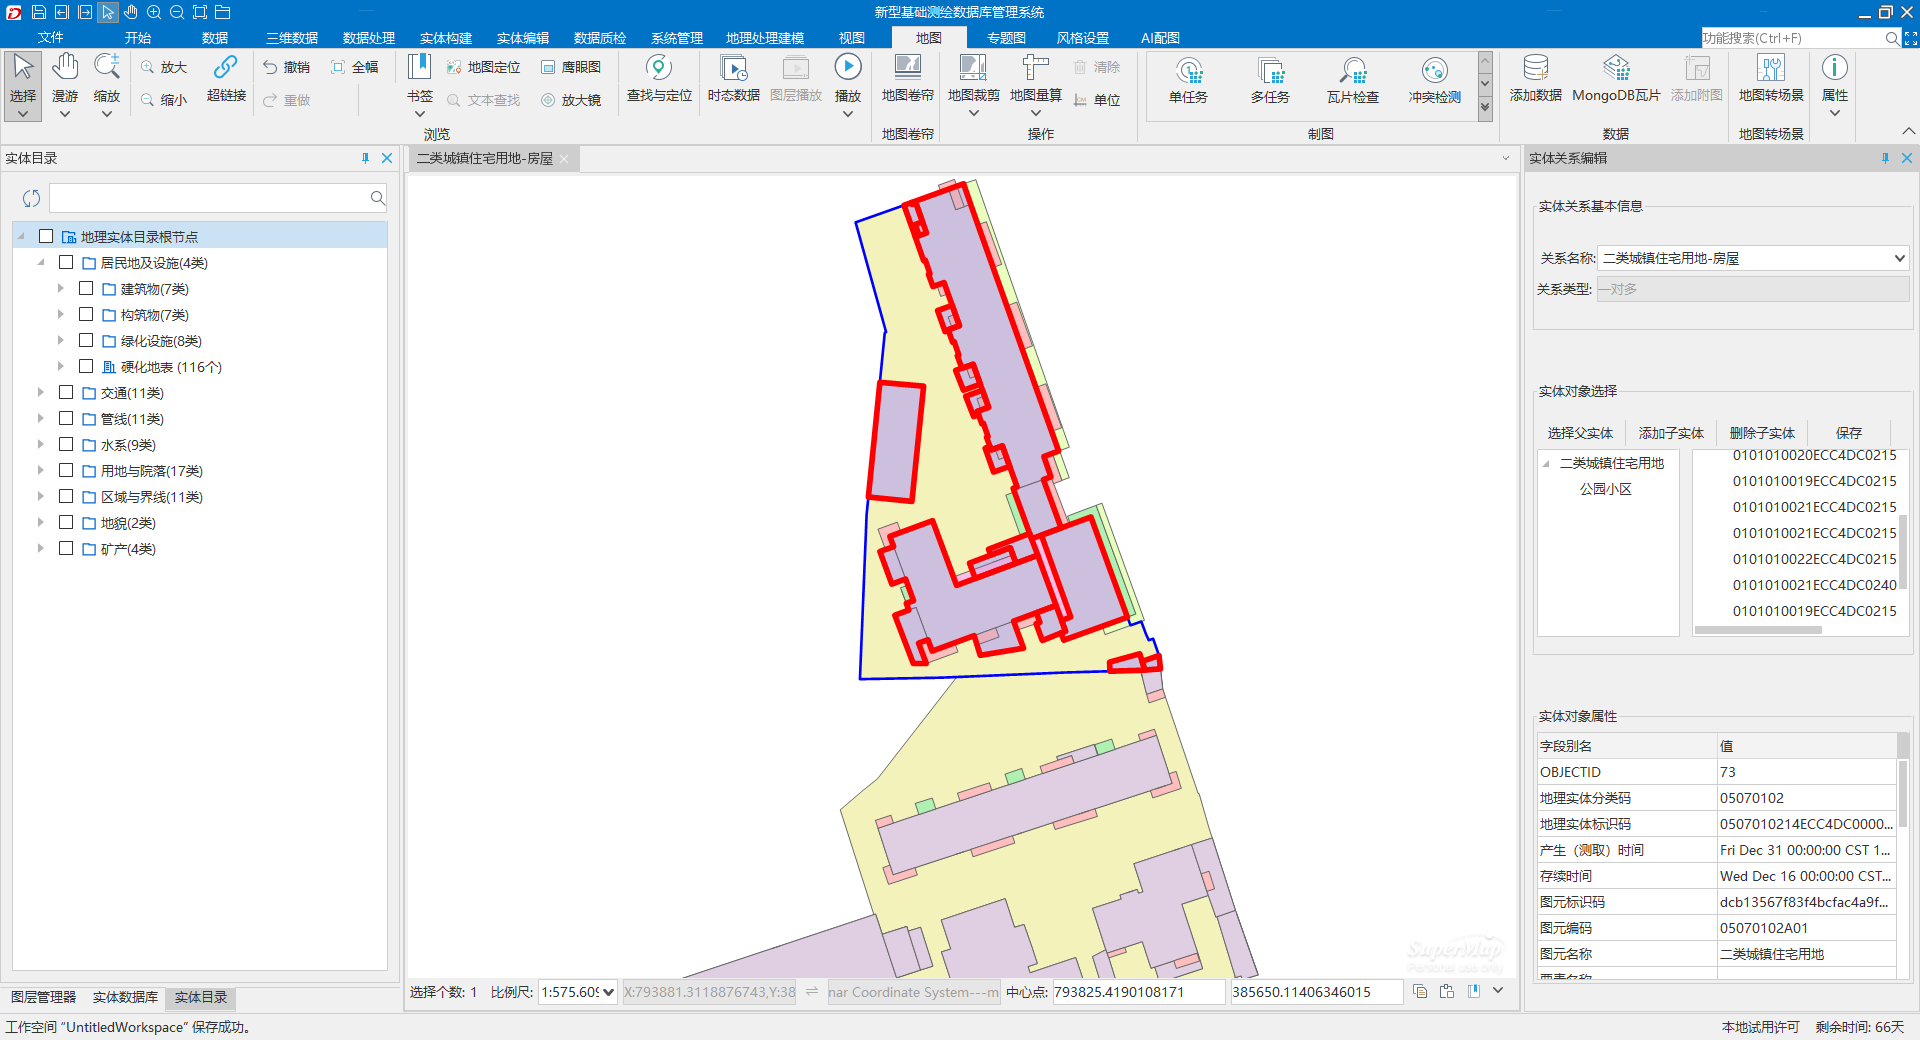1920x1040 pixels.
Task: Open the 比例尺 scale dropdown
Action: (608, 992)
